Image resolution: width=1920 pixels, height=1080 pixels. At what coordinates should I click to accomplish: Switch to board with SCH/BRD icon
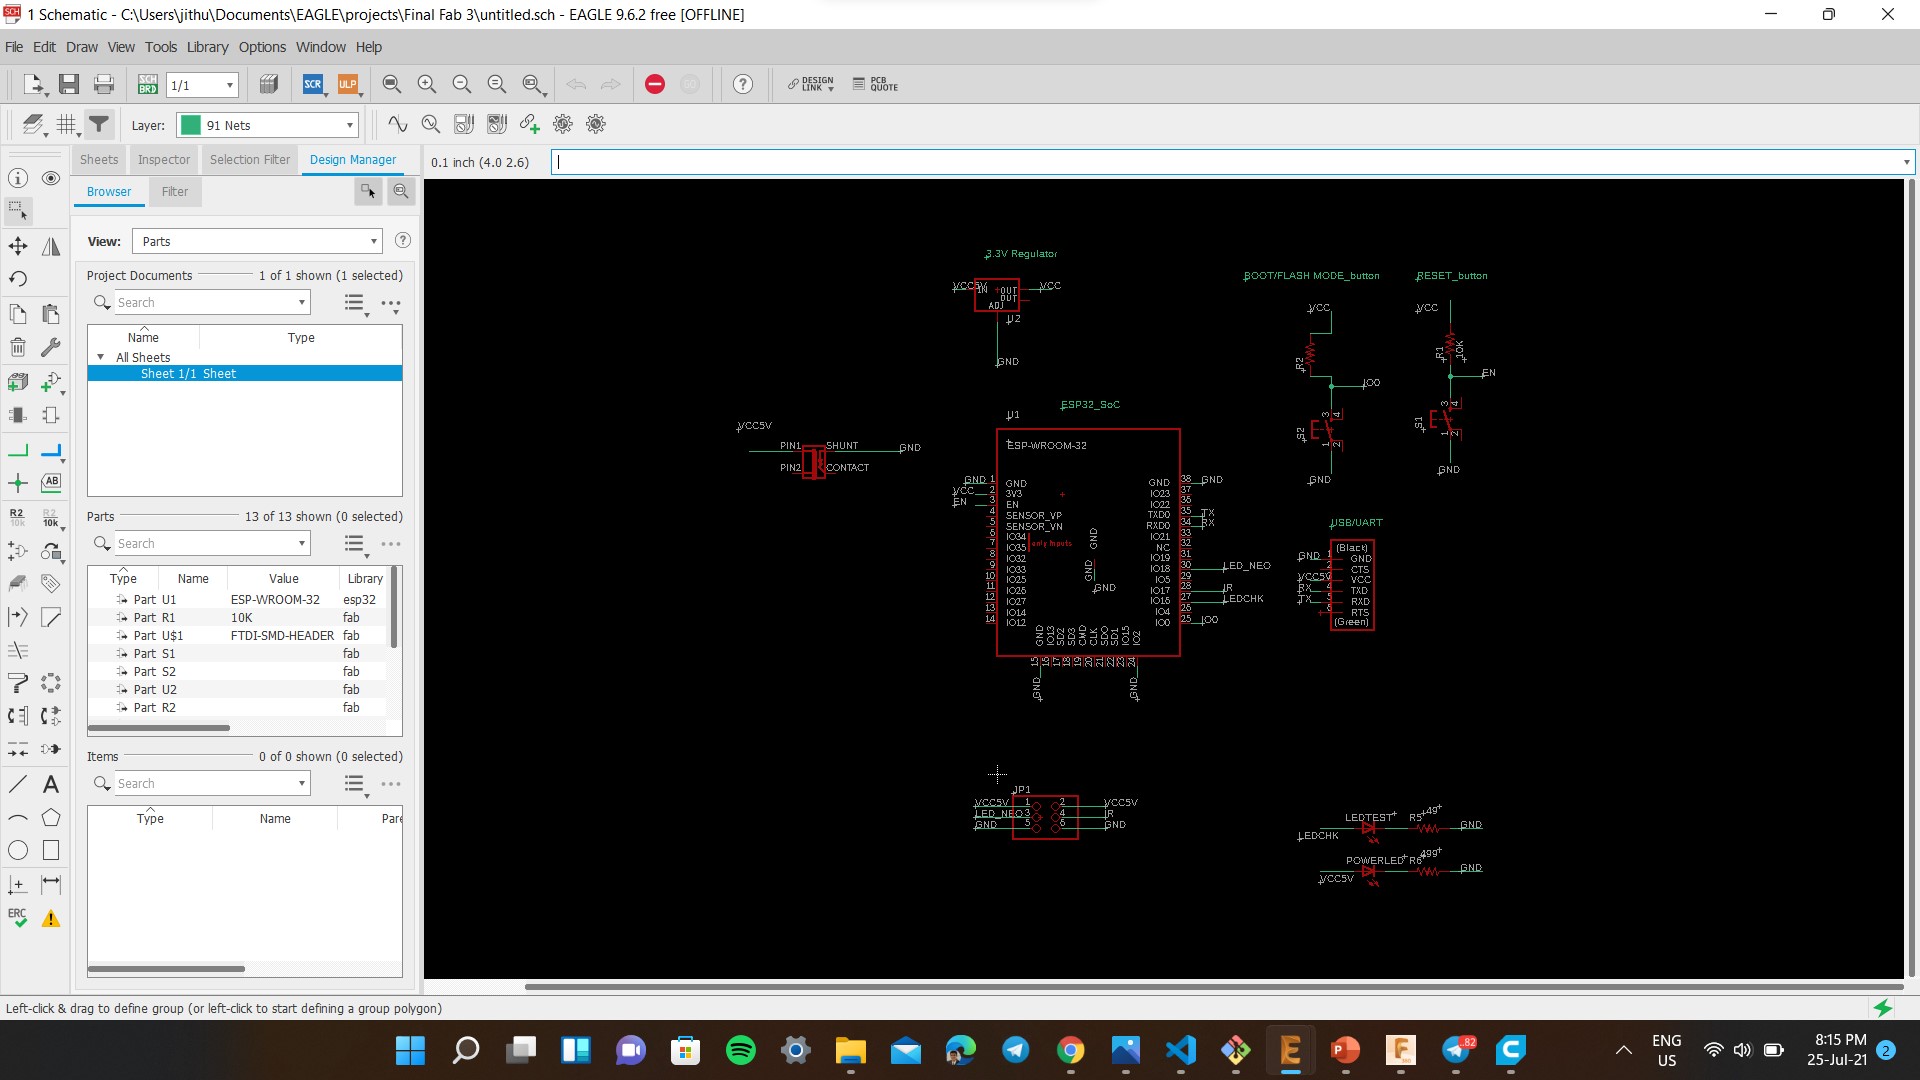(x=147, y=85)
